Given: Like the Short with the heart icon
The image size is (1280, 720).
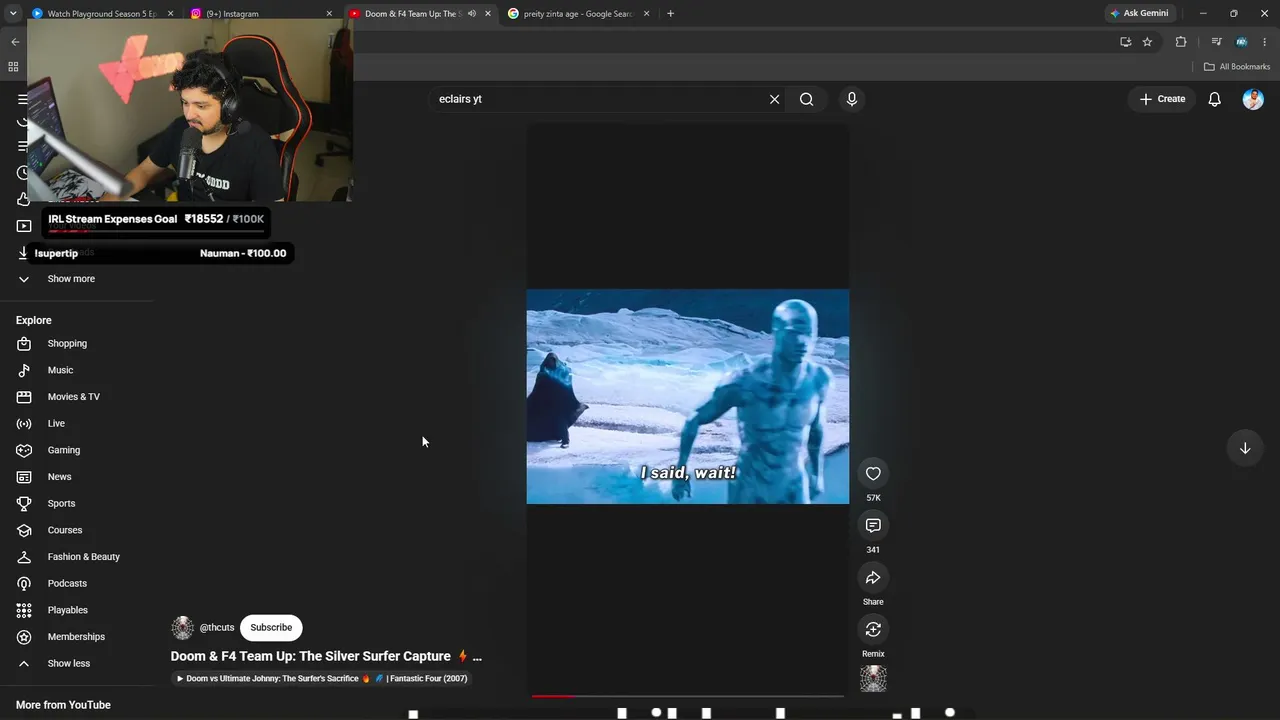Looking at the screenshot, I should coord(873,474).
